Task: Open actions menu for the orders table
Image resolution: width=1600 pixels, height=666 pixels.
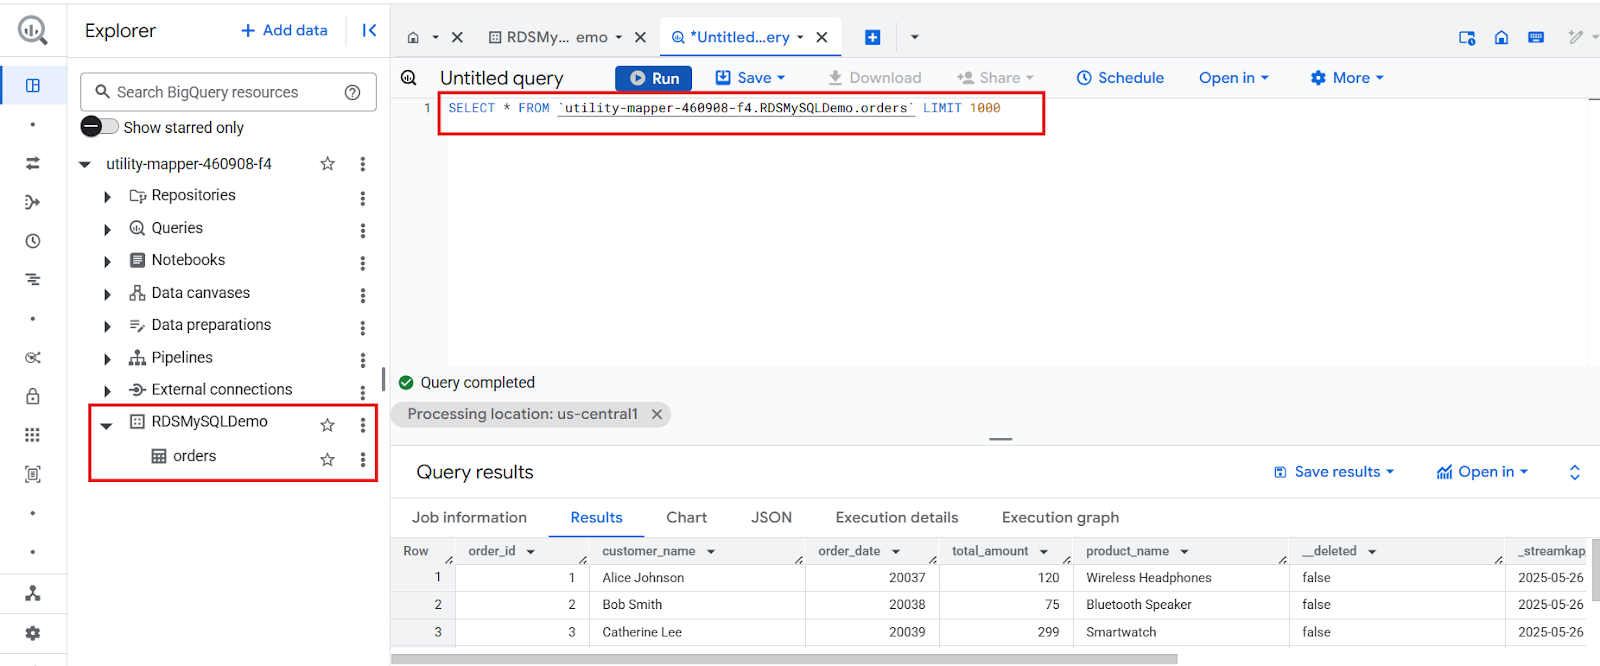Action: click(362, 460)
